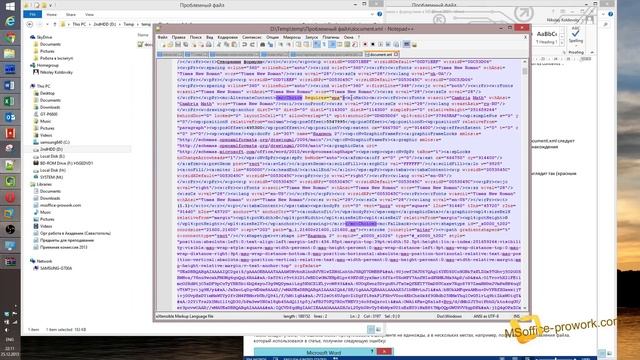Click Close document icon in Notepad++ toolbar
Screen dimensions: 640x360
point(194,44)
